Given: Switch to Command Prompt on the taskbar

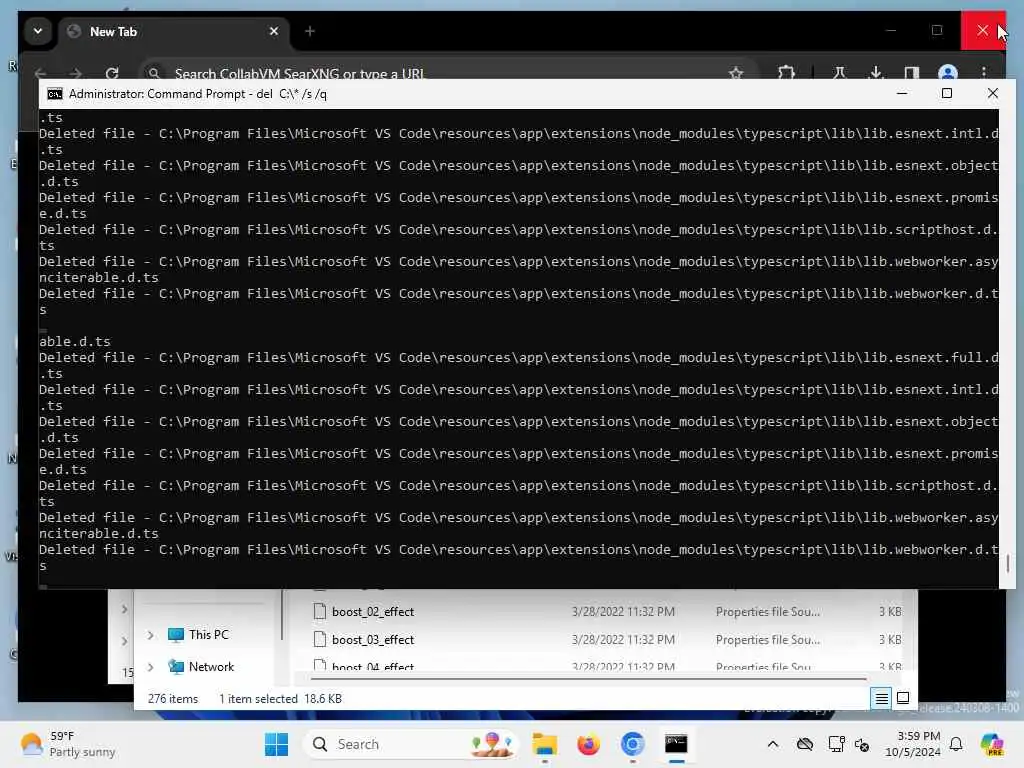Looking at the screenshot, I should pos(676,744).
